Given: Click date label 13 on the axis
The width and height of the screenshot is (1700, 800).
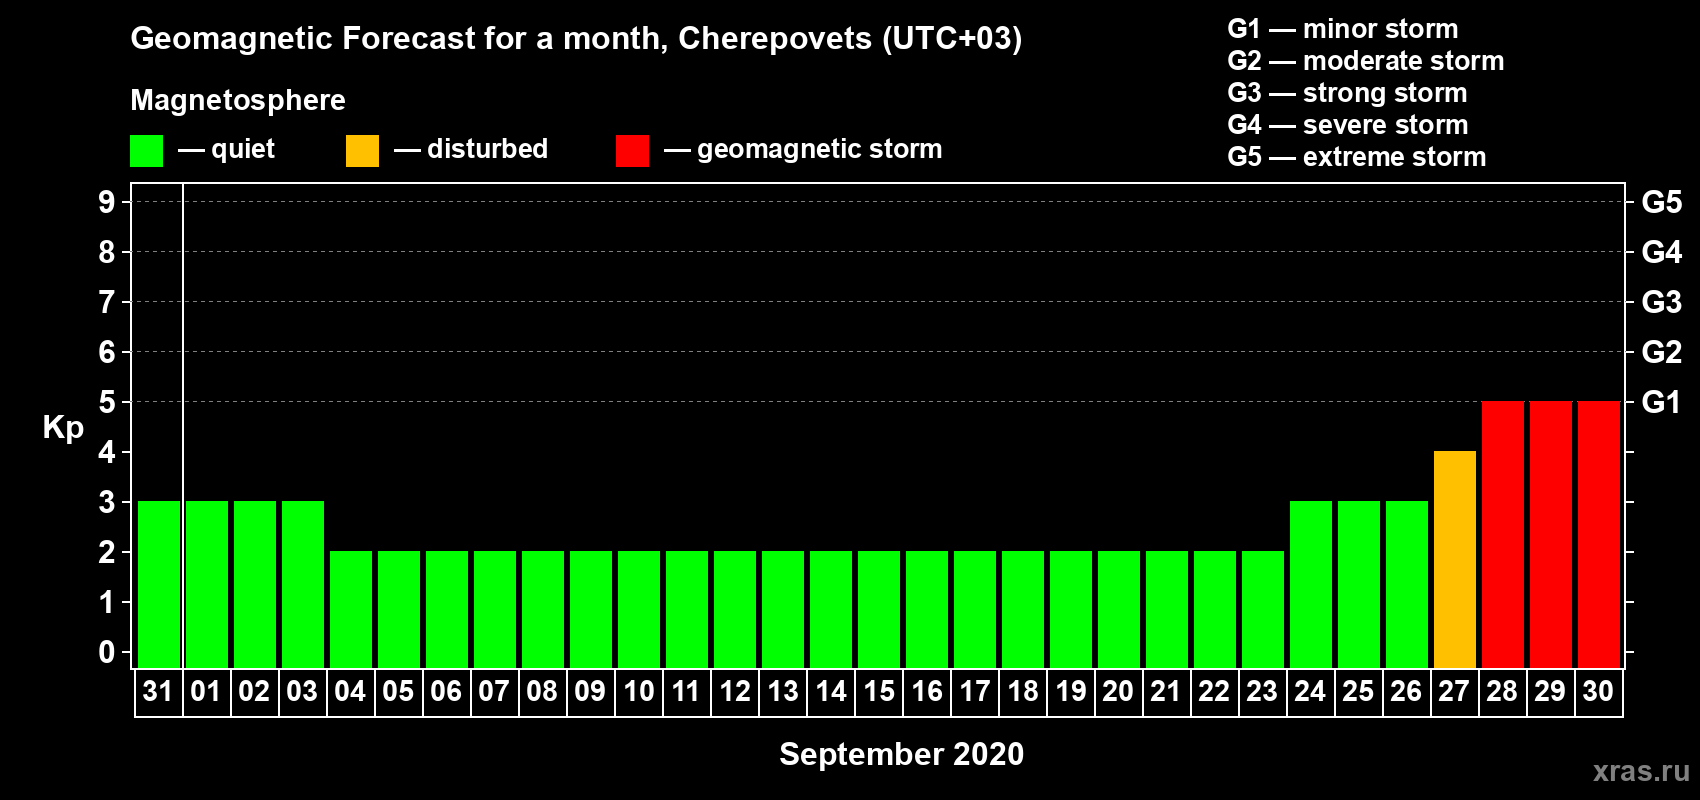Looking at the screenshot, I should click(x=782, y=691).
